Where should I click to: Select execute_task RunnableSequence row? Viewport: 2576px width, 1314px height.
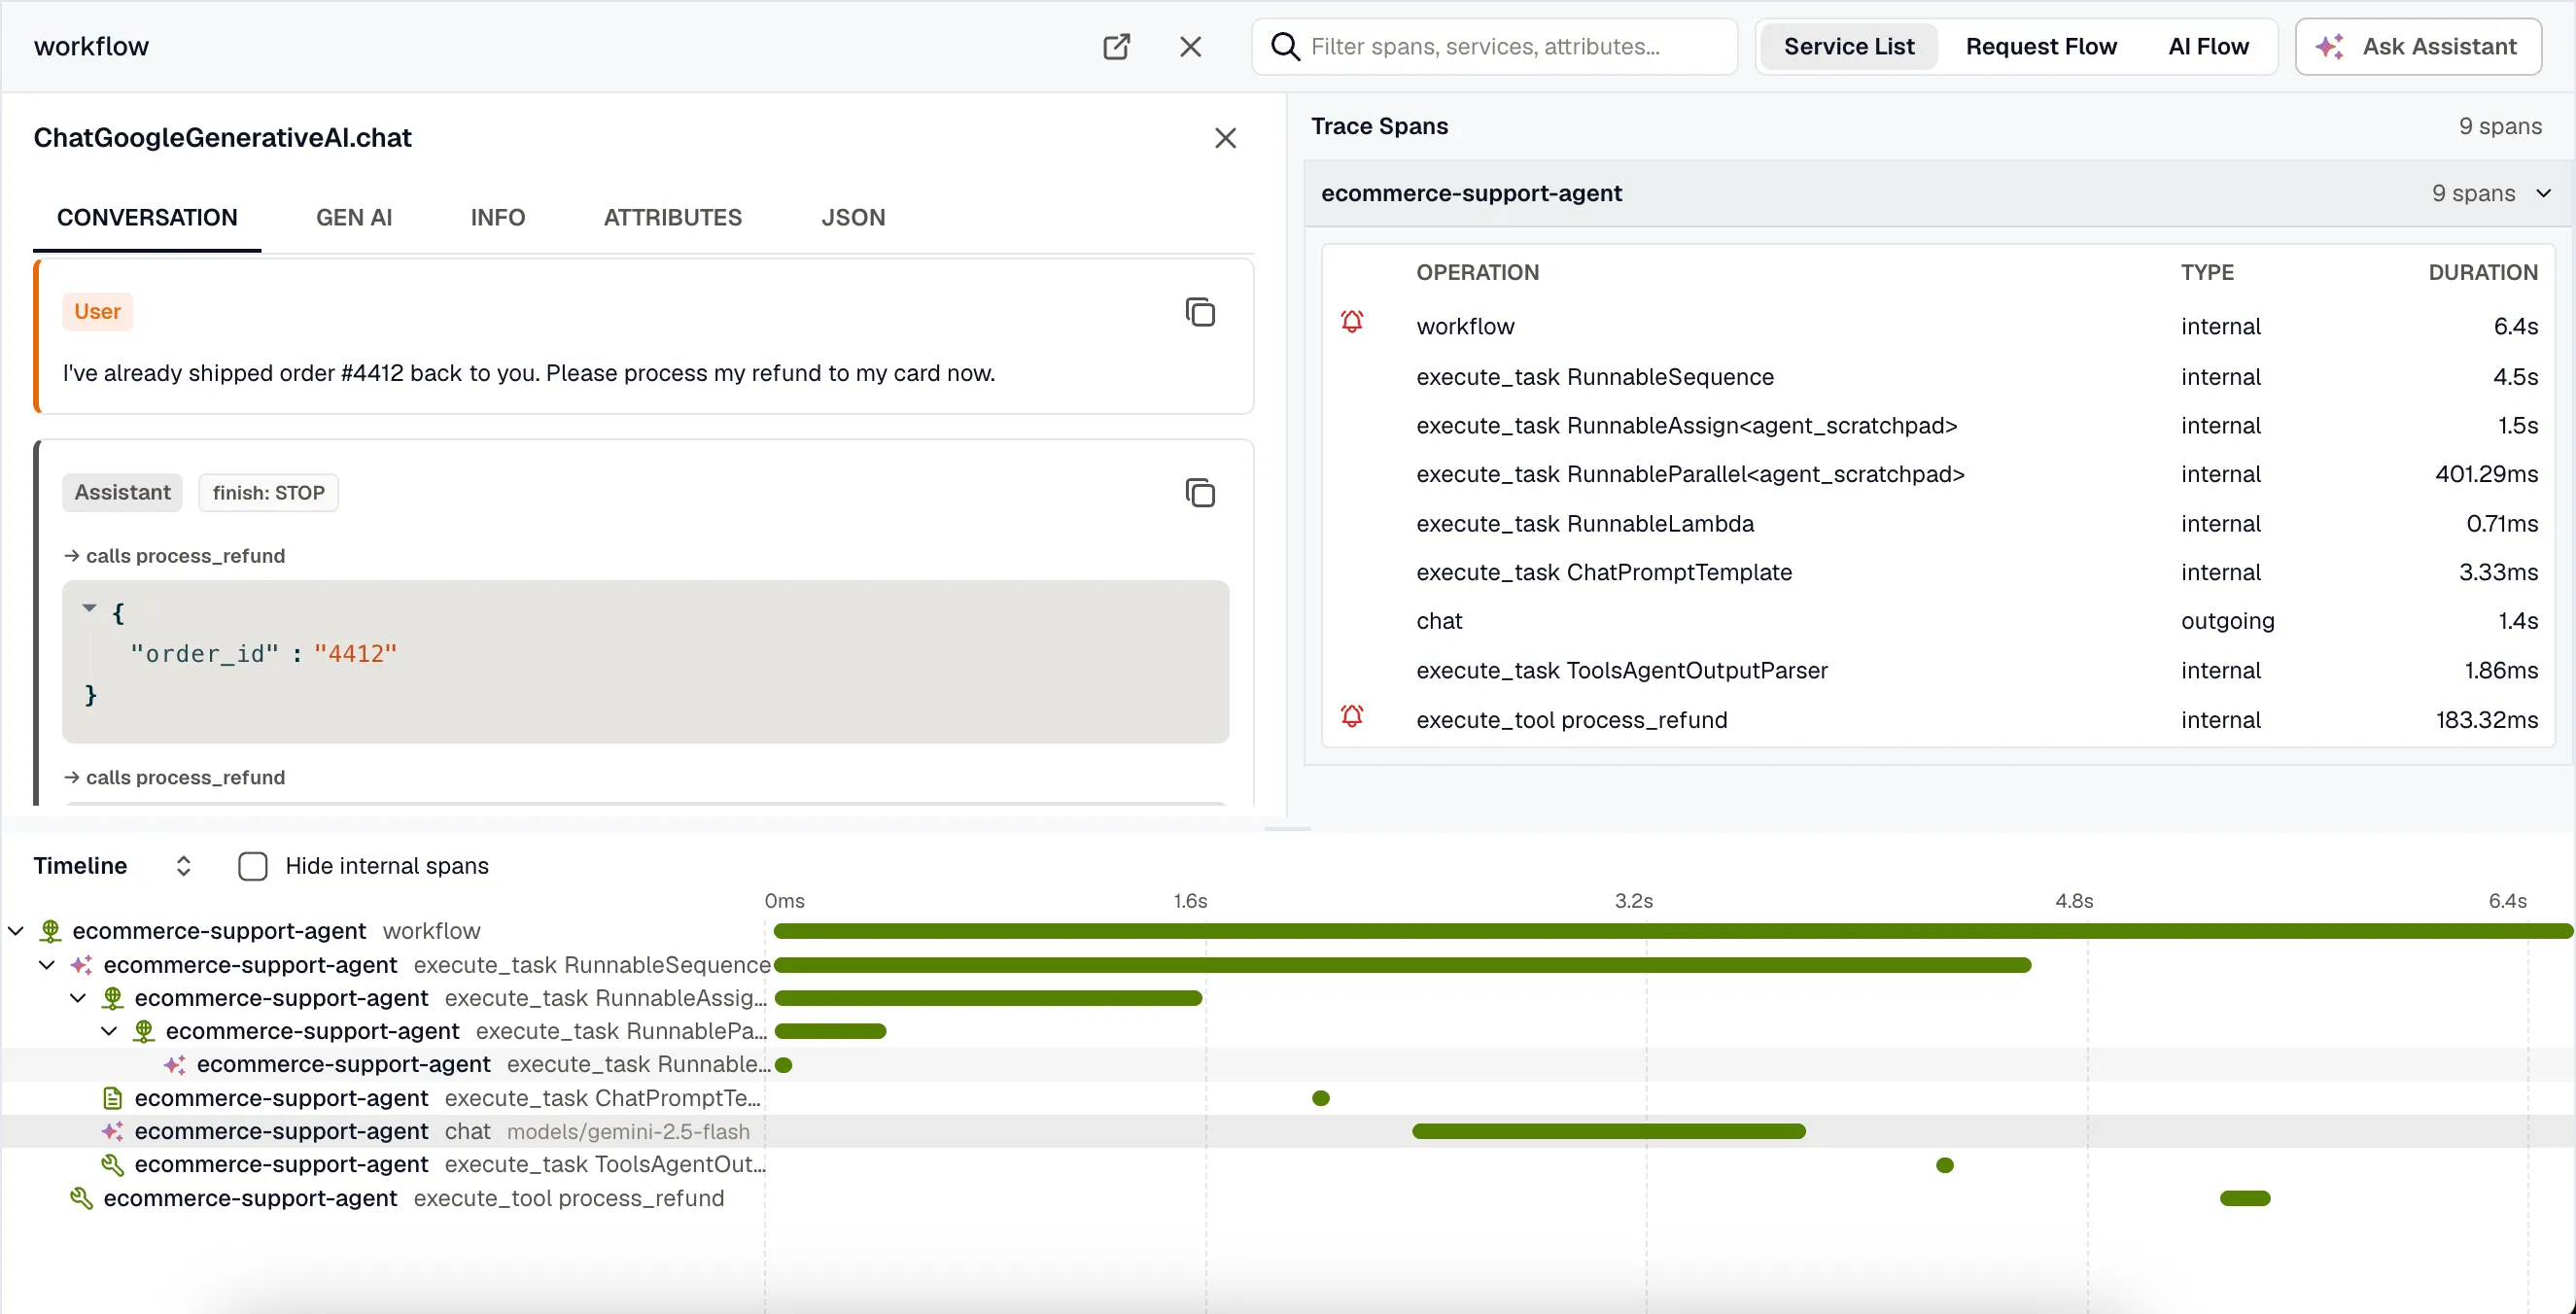point(1938,377)
